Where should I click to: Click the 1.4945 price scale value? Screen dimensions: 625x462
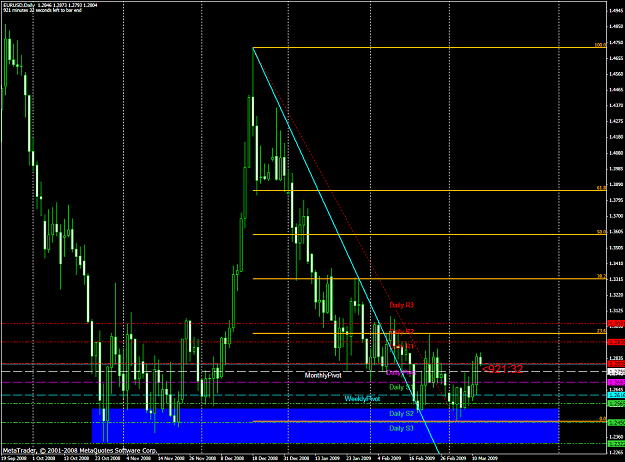615,11
